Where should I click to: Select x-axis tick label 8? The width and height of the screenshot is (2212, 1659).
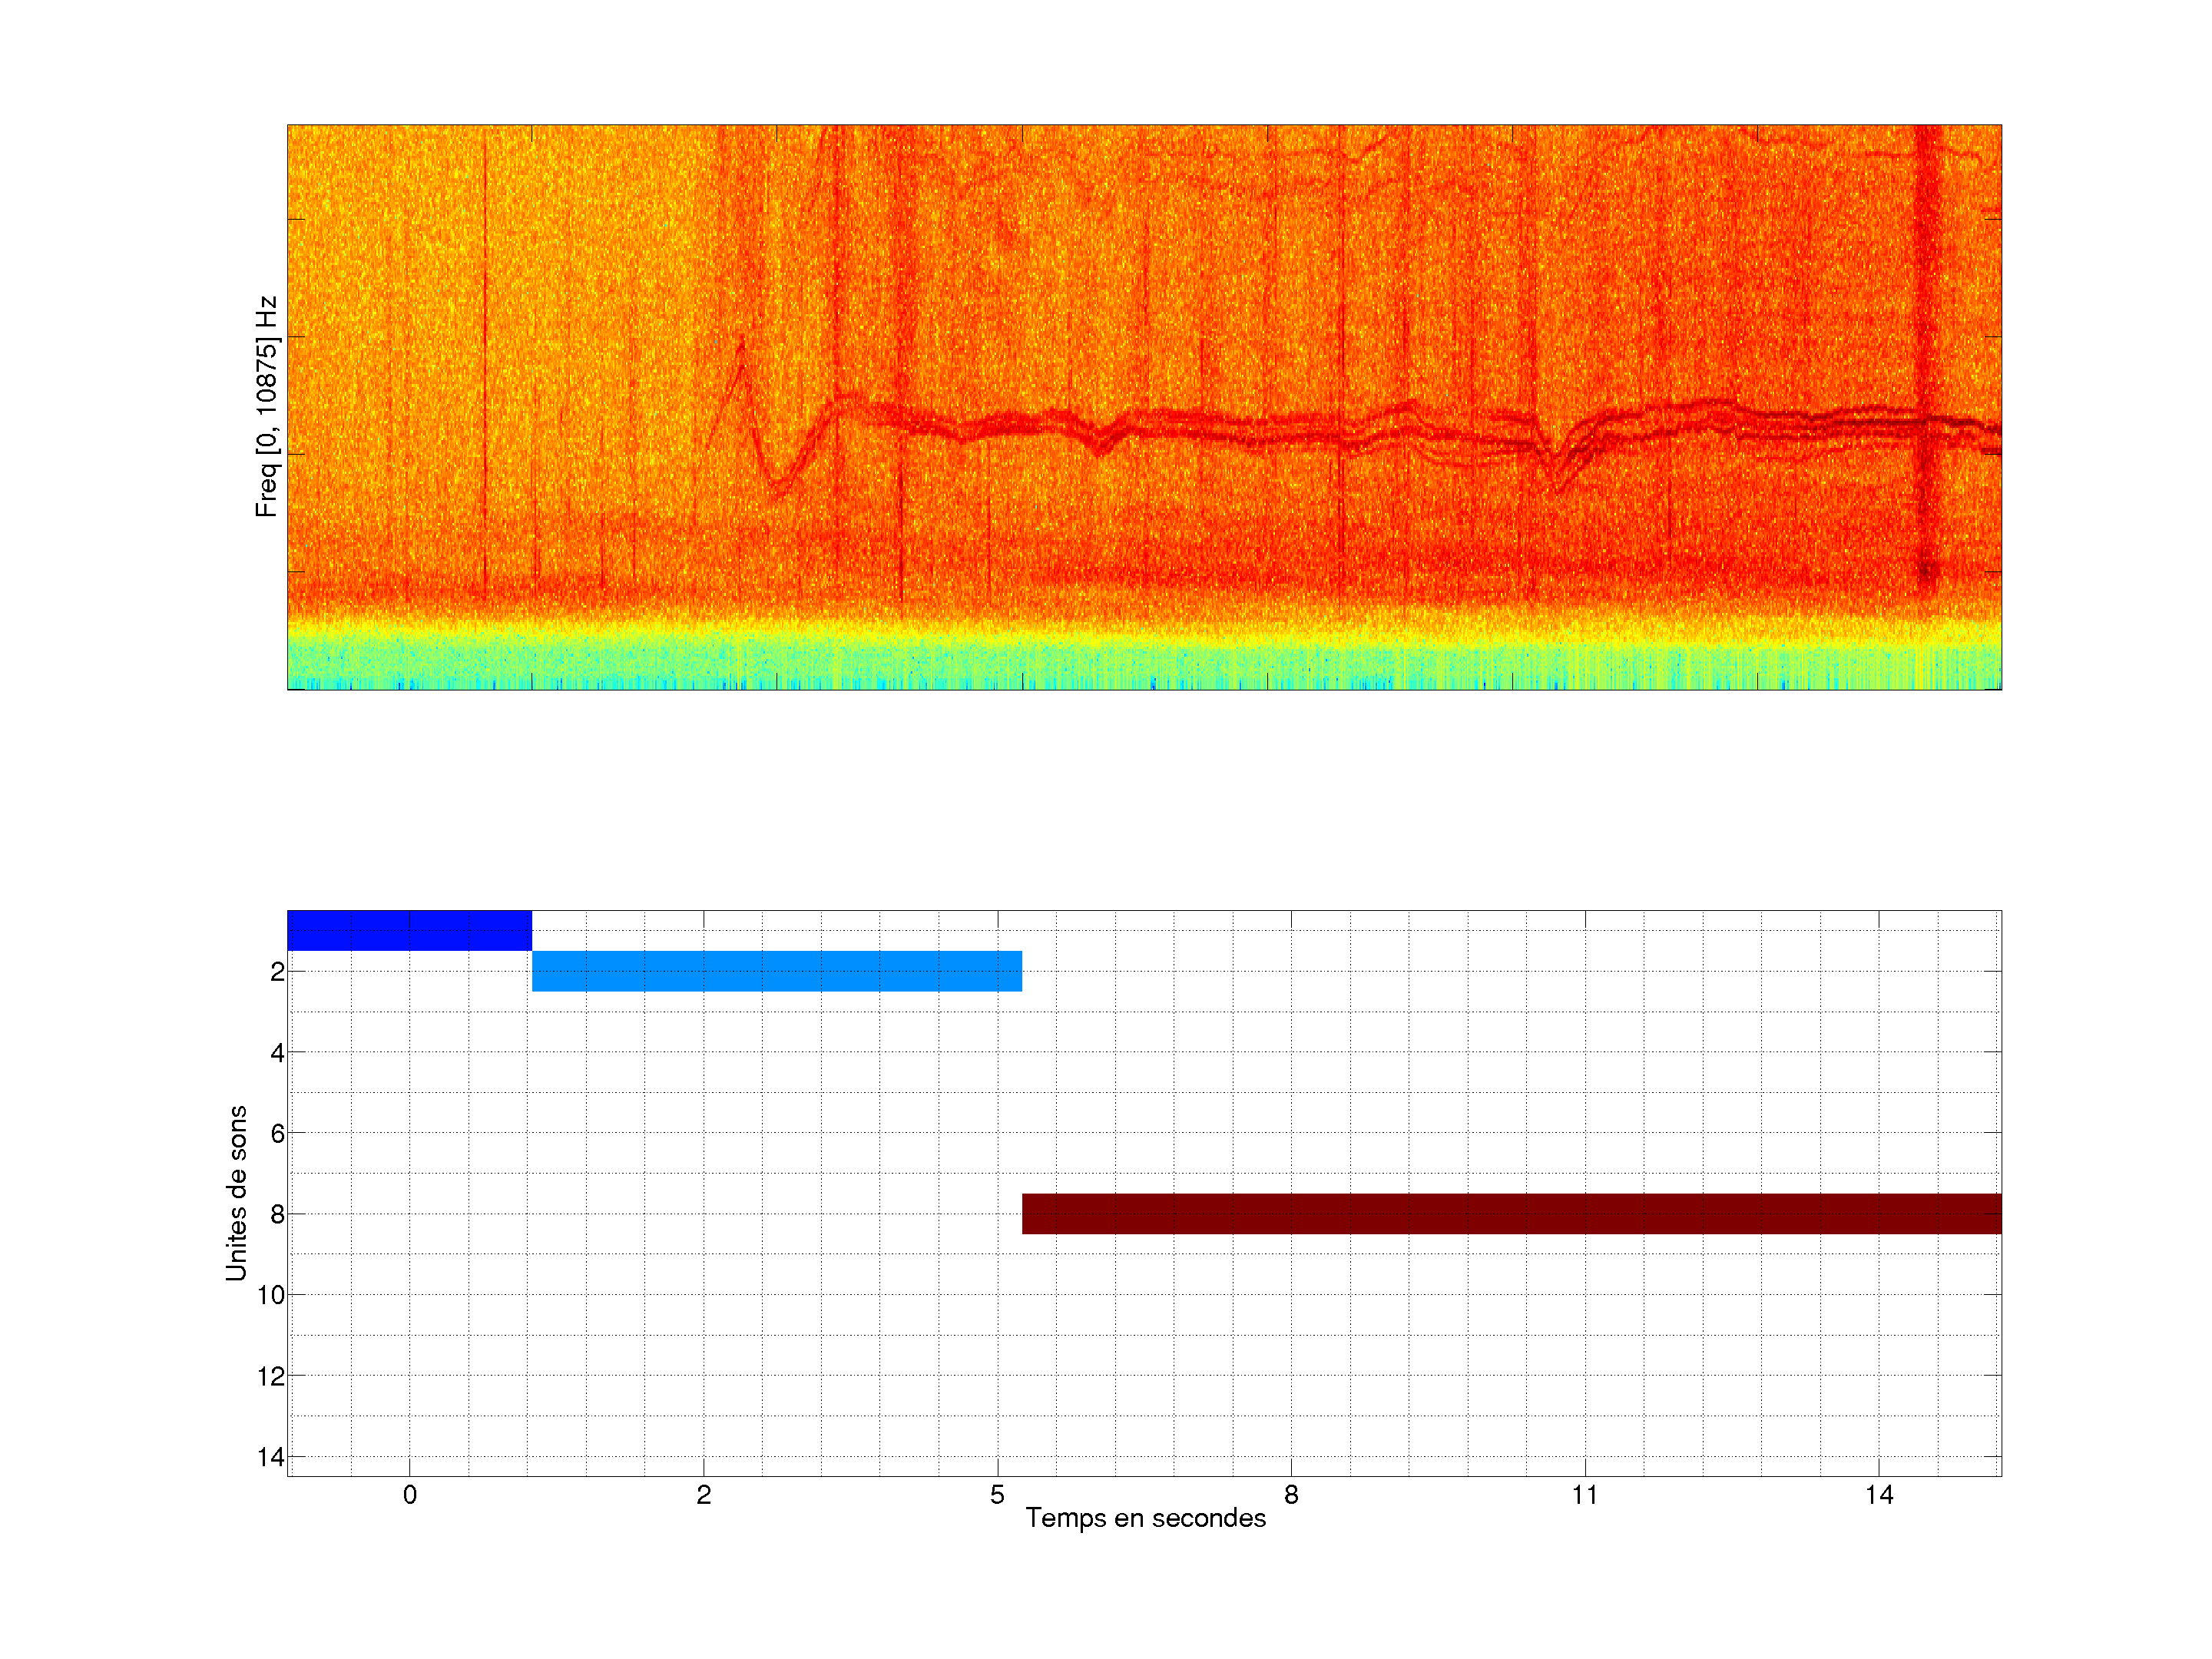[x=1291, y=1495]
